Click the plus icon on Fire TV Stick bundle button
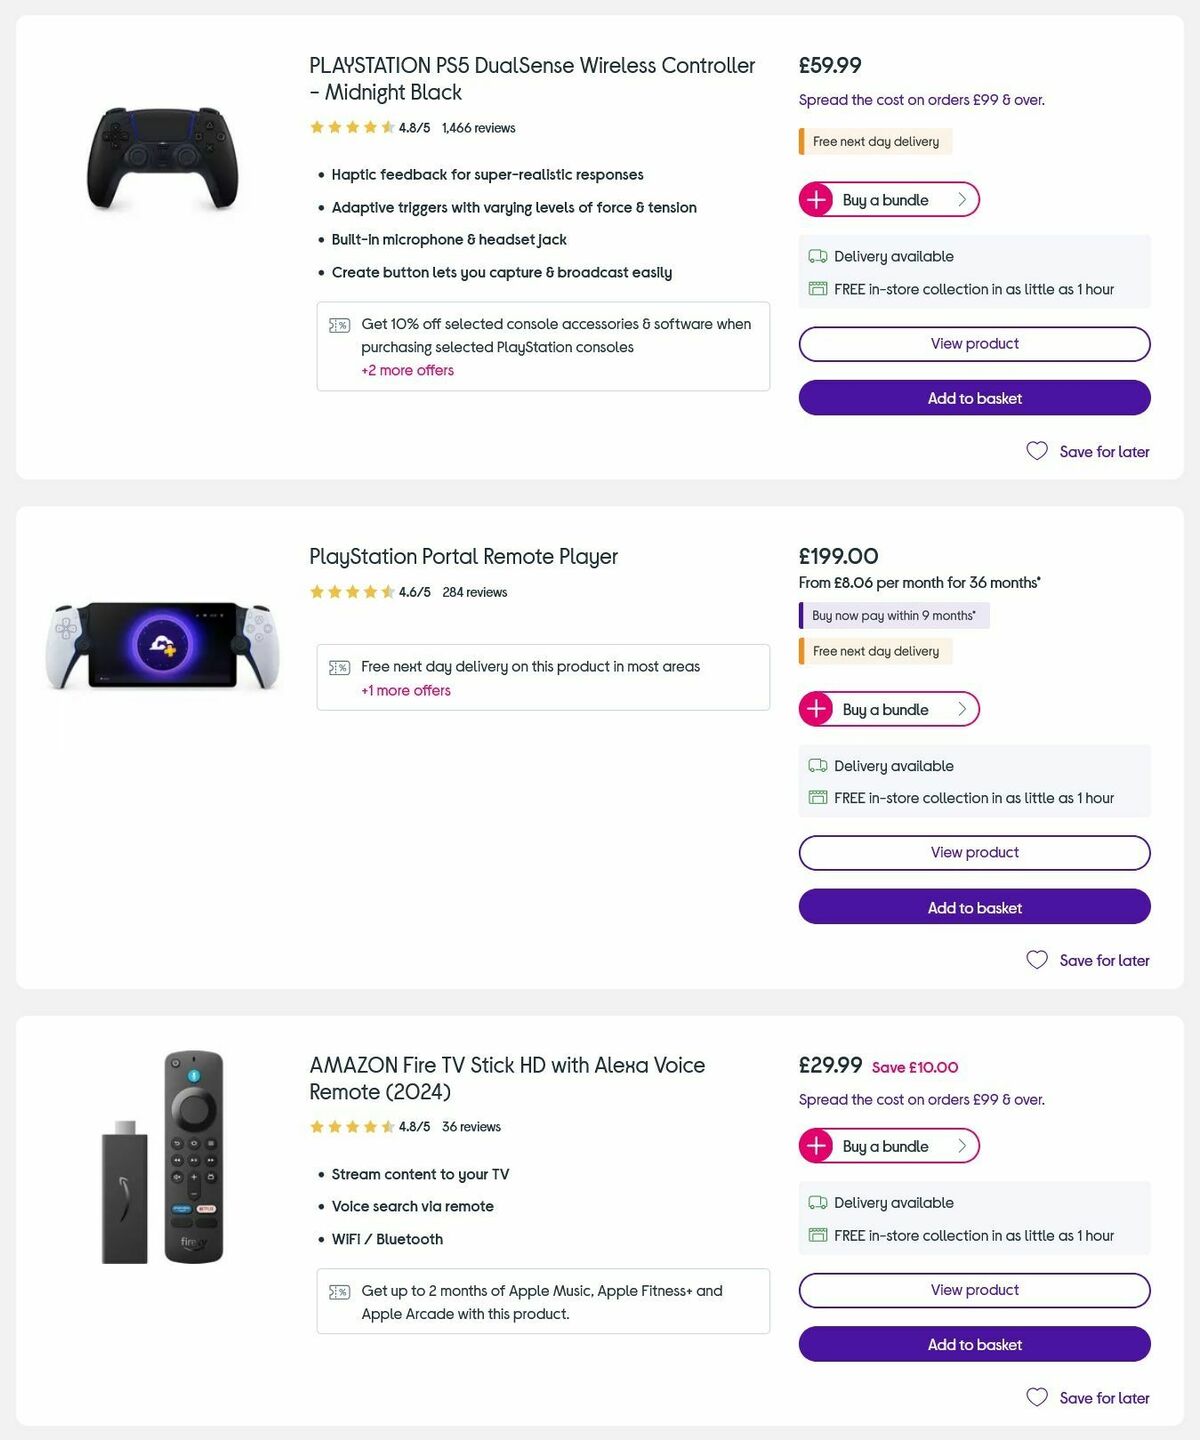This screenshot has width=1200, height=1440. click(x=817, y=1145)
